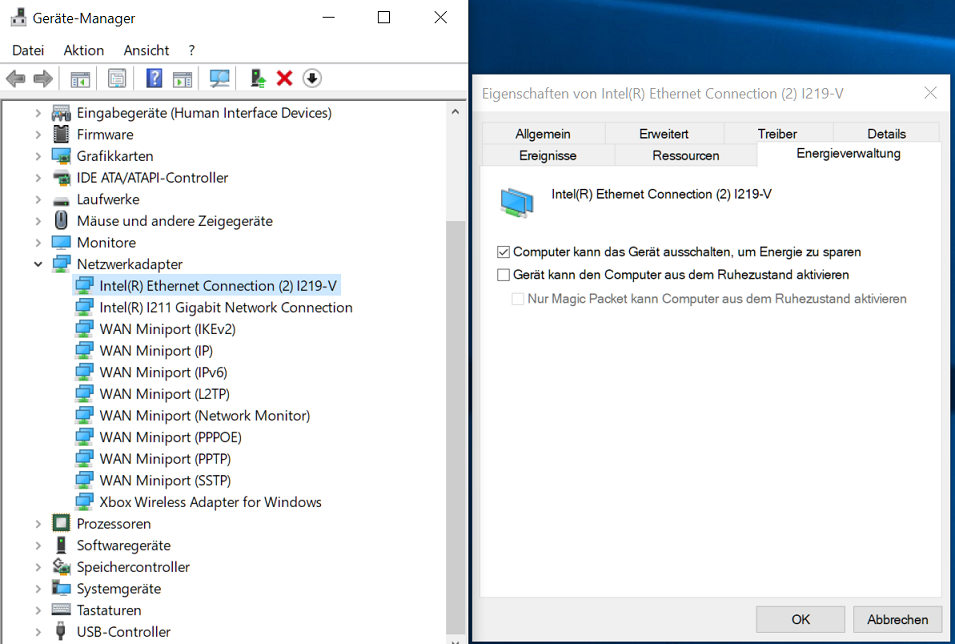The width and height of the screenshot is (955, 644).
Task: Click the Forward arrow in Geräte-Manager toolbar
Action: (x=43, y=79)
